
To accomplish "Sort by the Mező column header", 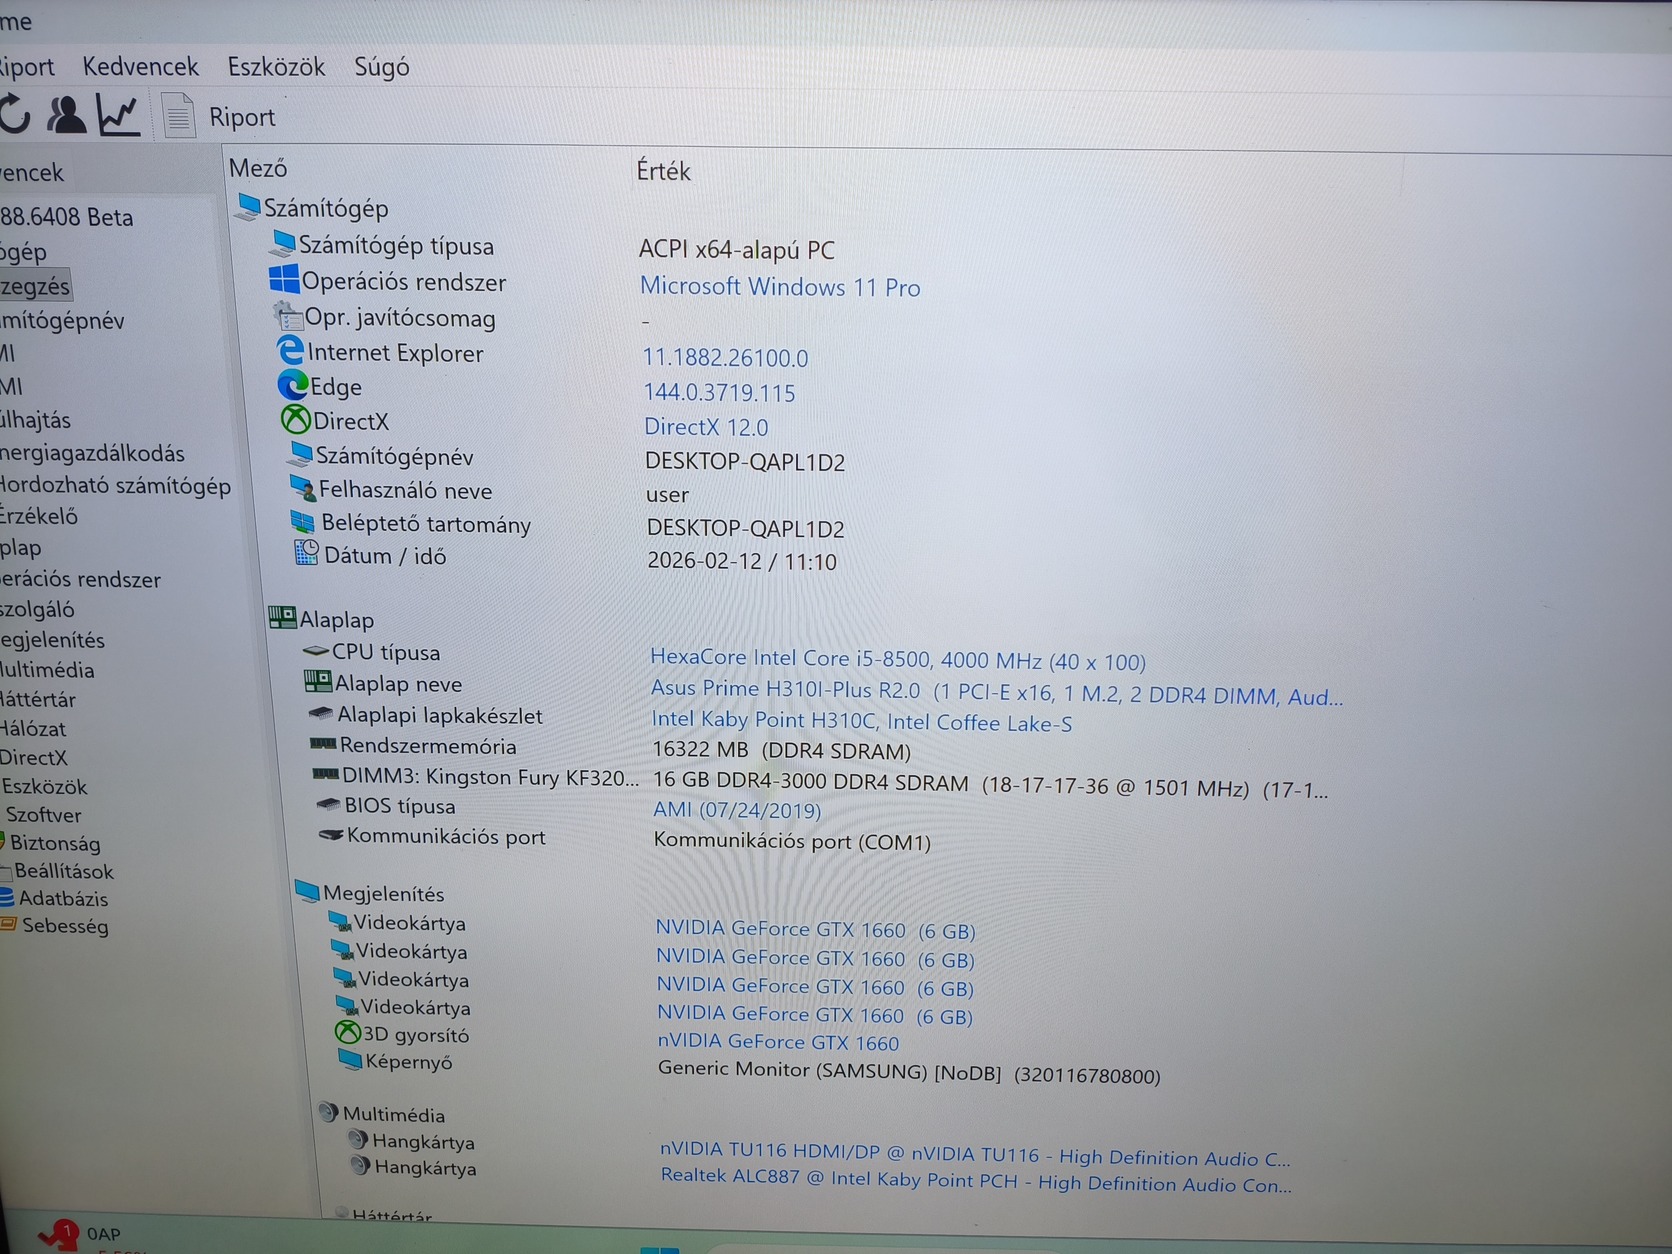I will pyautogui.click(x=258, y=168).
